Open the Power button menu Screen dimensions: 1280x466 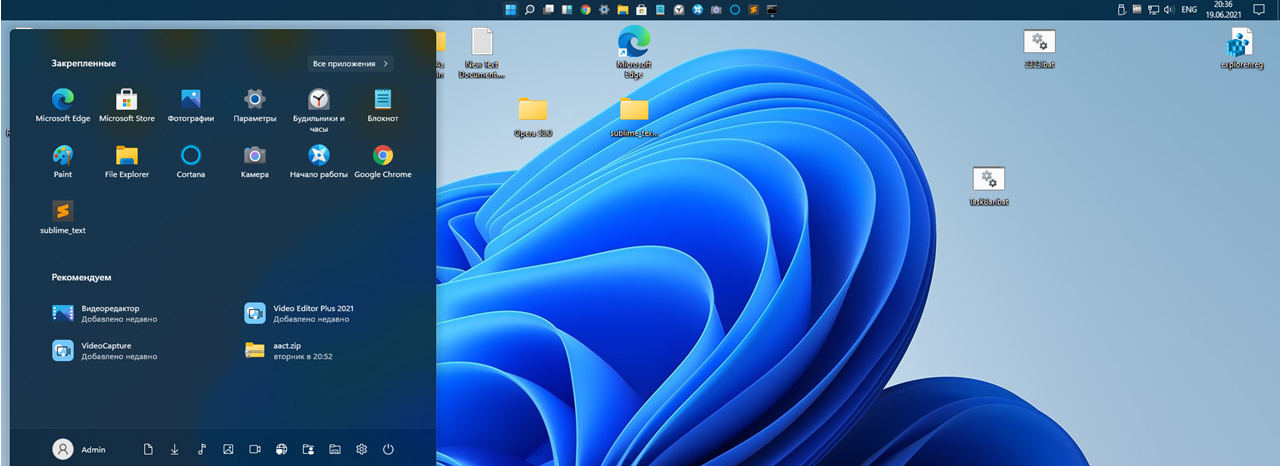(388, 450)
